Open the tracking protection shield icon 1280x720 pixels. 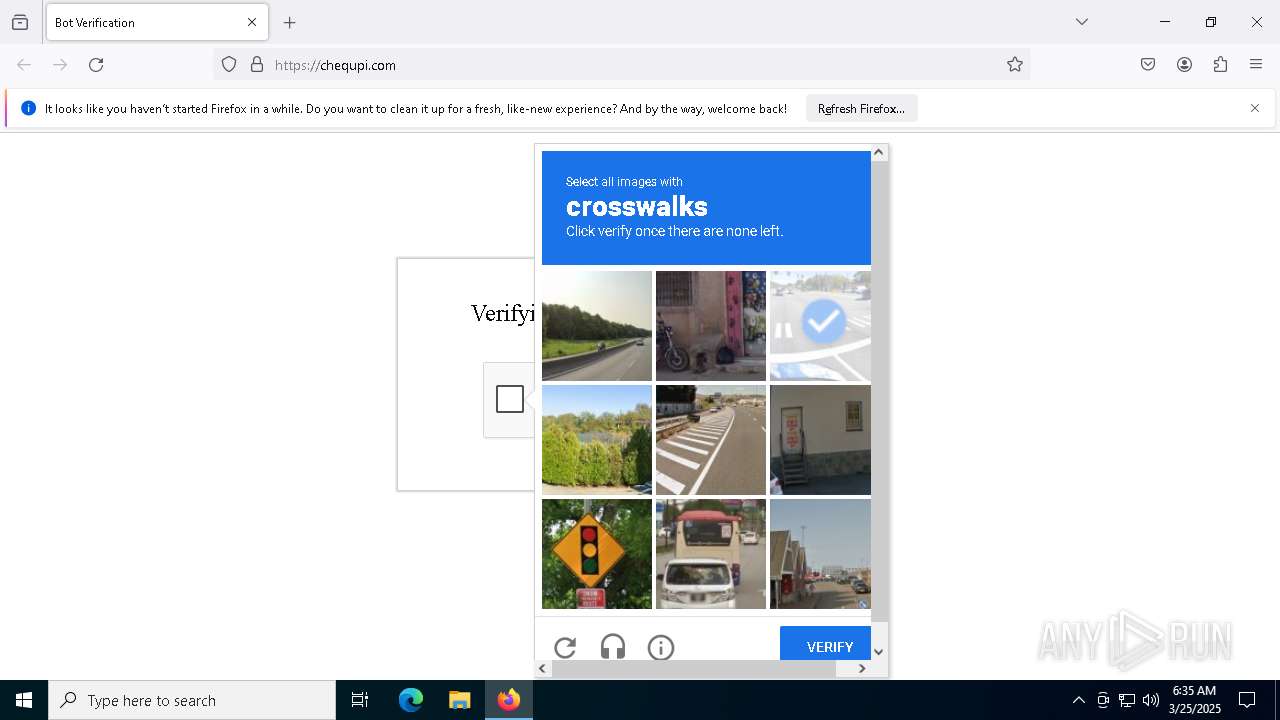click(229, 65)
